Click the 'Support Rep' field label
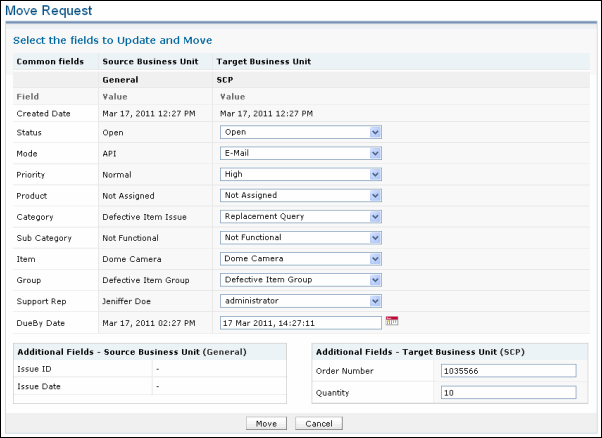The width and height of the screenshot is (602, 438). 41,301
